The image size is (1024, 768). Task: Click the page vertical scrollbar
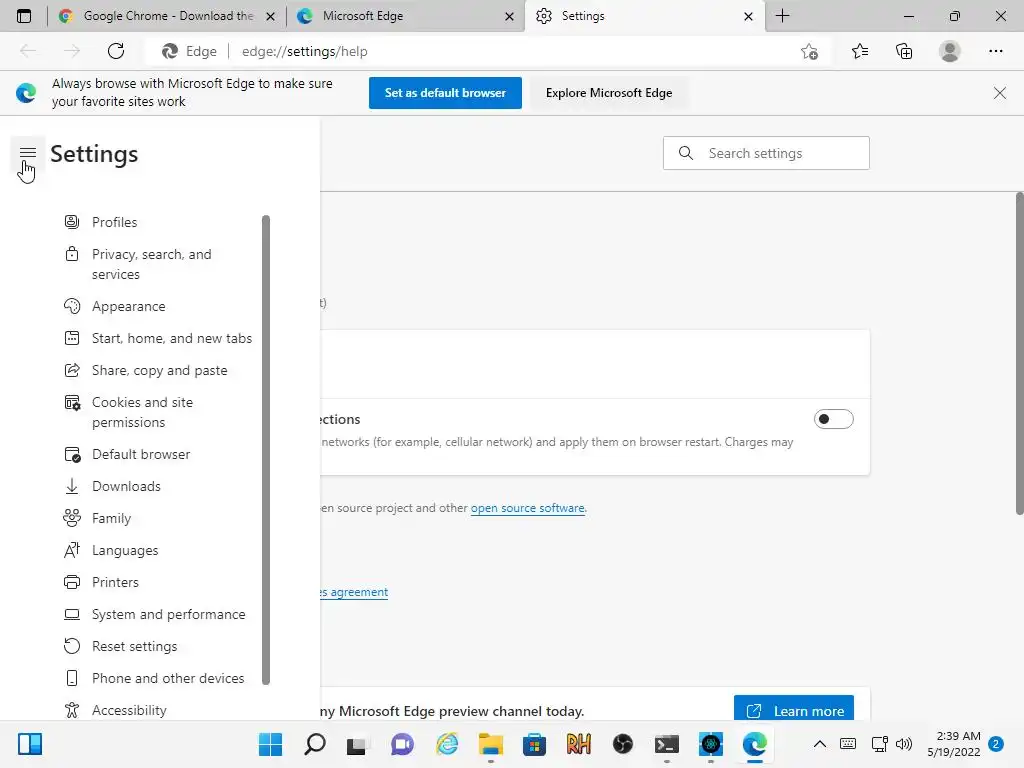pos(1019,353)
